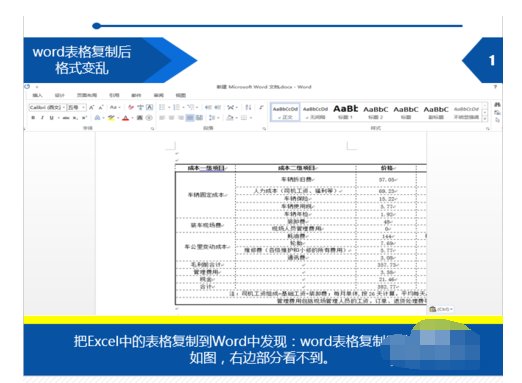Screen dimensions: 522x383
Task: Open the highlight color dropdown arrow
Action: click(118, 118)
